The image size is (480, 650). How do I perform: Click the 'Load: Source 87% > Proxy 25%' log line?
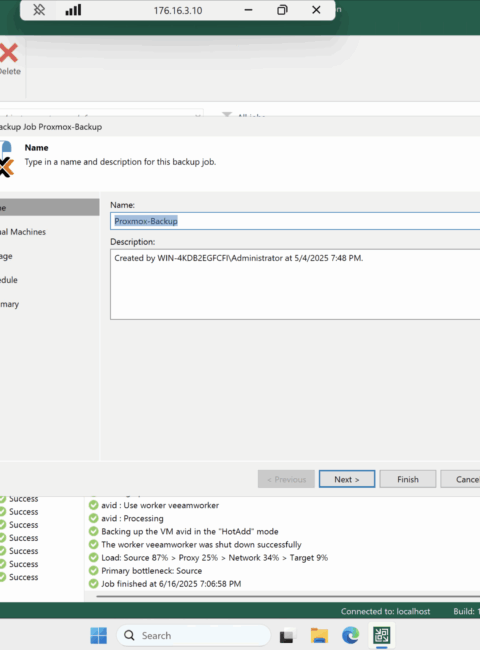[215, 558]
